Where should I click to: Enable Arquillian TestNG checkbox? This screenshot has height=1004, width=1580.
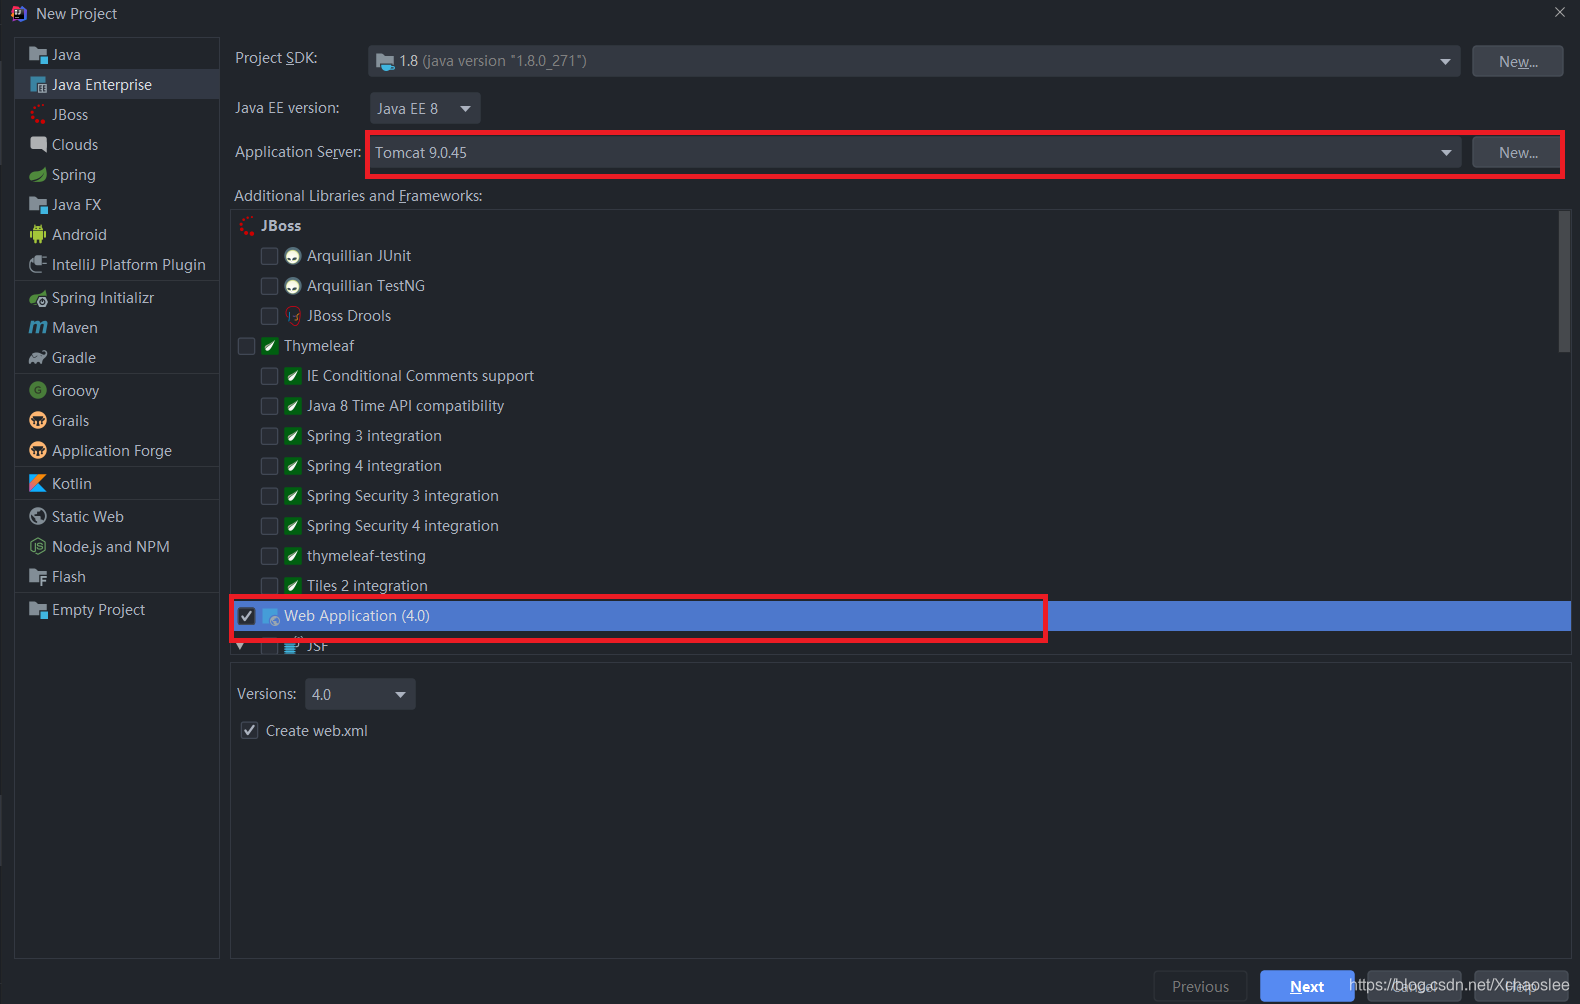coord(269,286)
